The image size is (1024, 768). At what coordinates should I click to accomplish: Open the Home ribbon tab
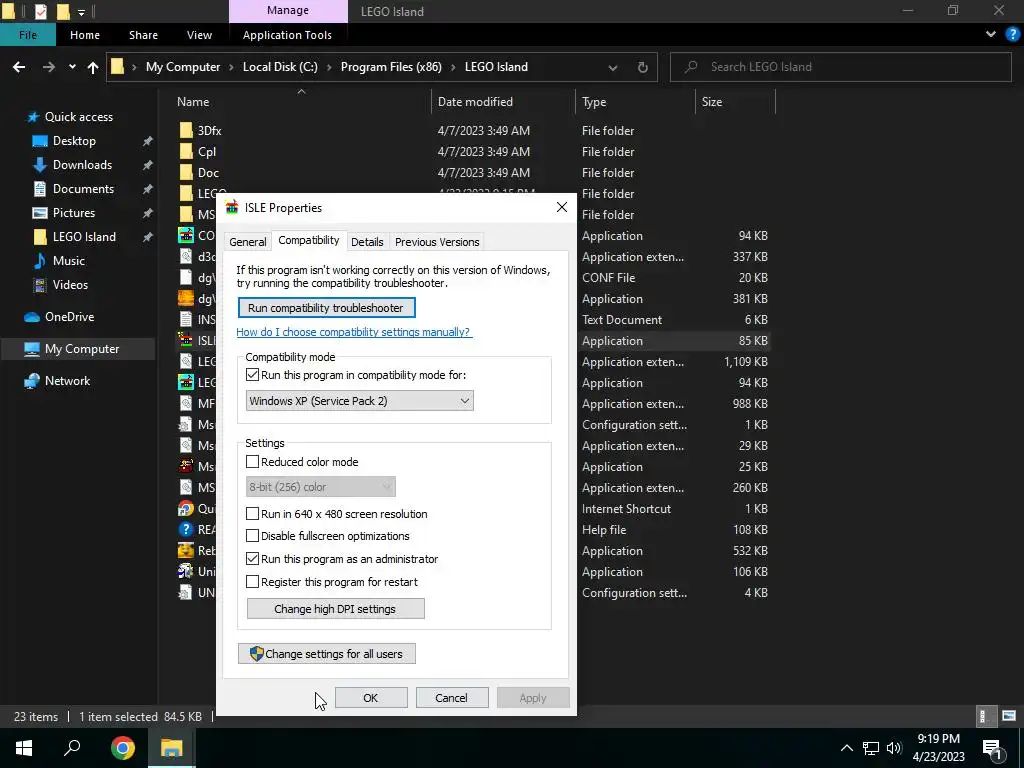[85, 35]
